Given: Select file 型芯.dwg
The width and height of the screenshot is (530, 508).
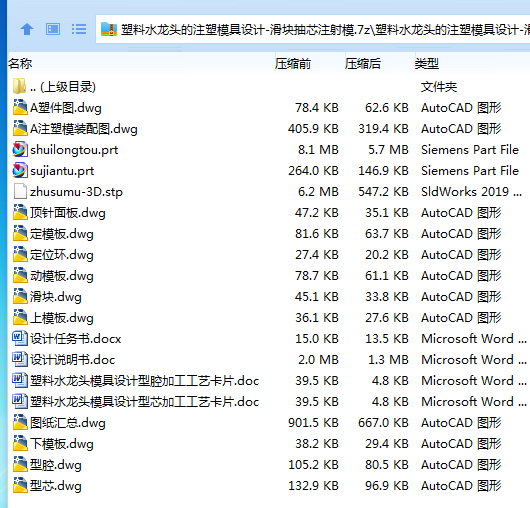Looking at the screenshot, I should point(56,486).
